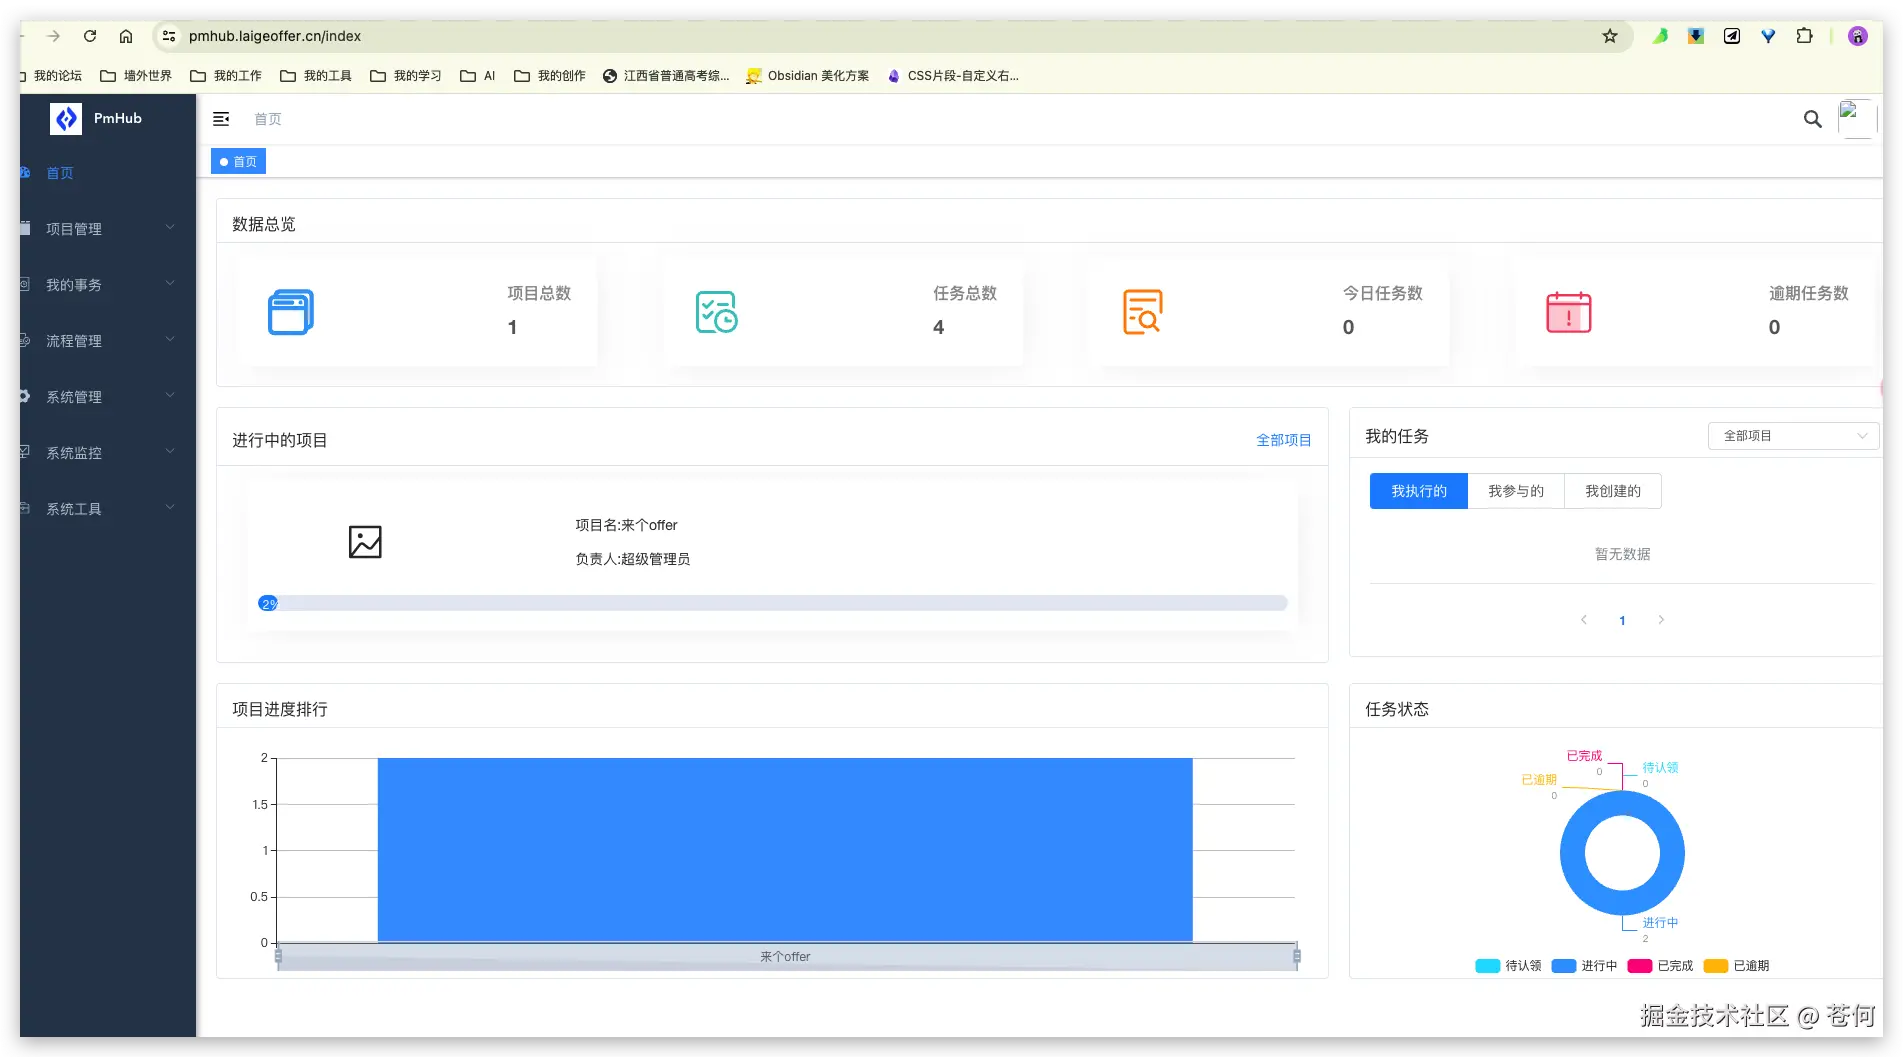Screen dimensions: 1903x1057
Task: Open CSS片段 bookmark
Action: point(953,76)
